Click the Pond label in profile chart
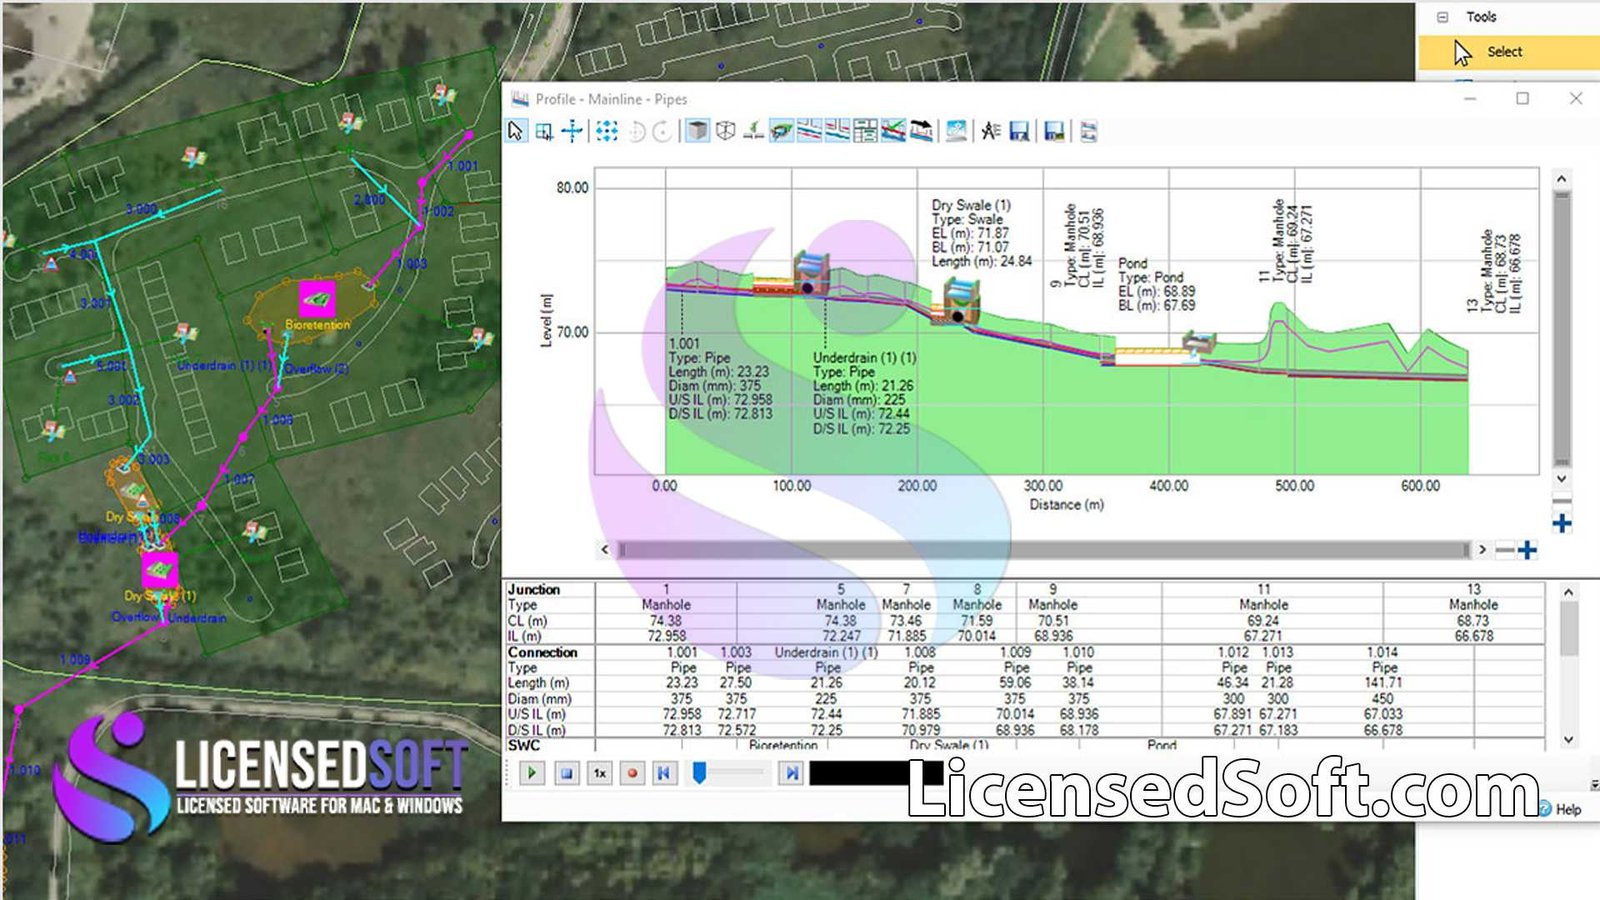Viewport: 1600px width, 900px height. (1133, 263)
